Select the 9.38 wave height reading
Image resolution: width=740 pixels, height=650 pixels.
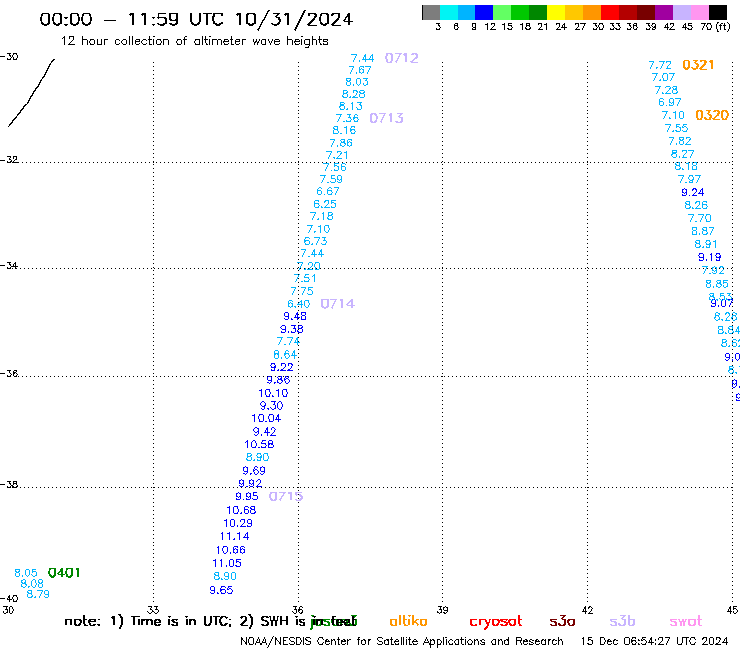292,329
